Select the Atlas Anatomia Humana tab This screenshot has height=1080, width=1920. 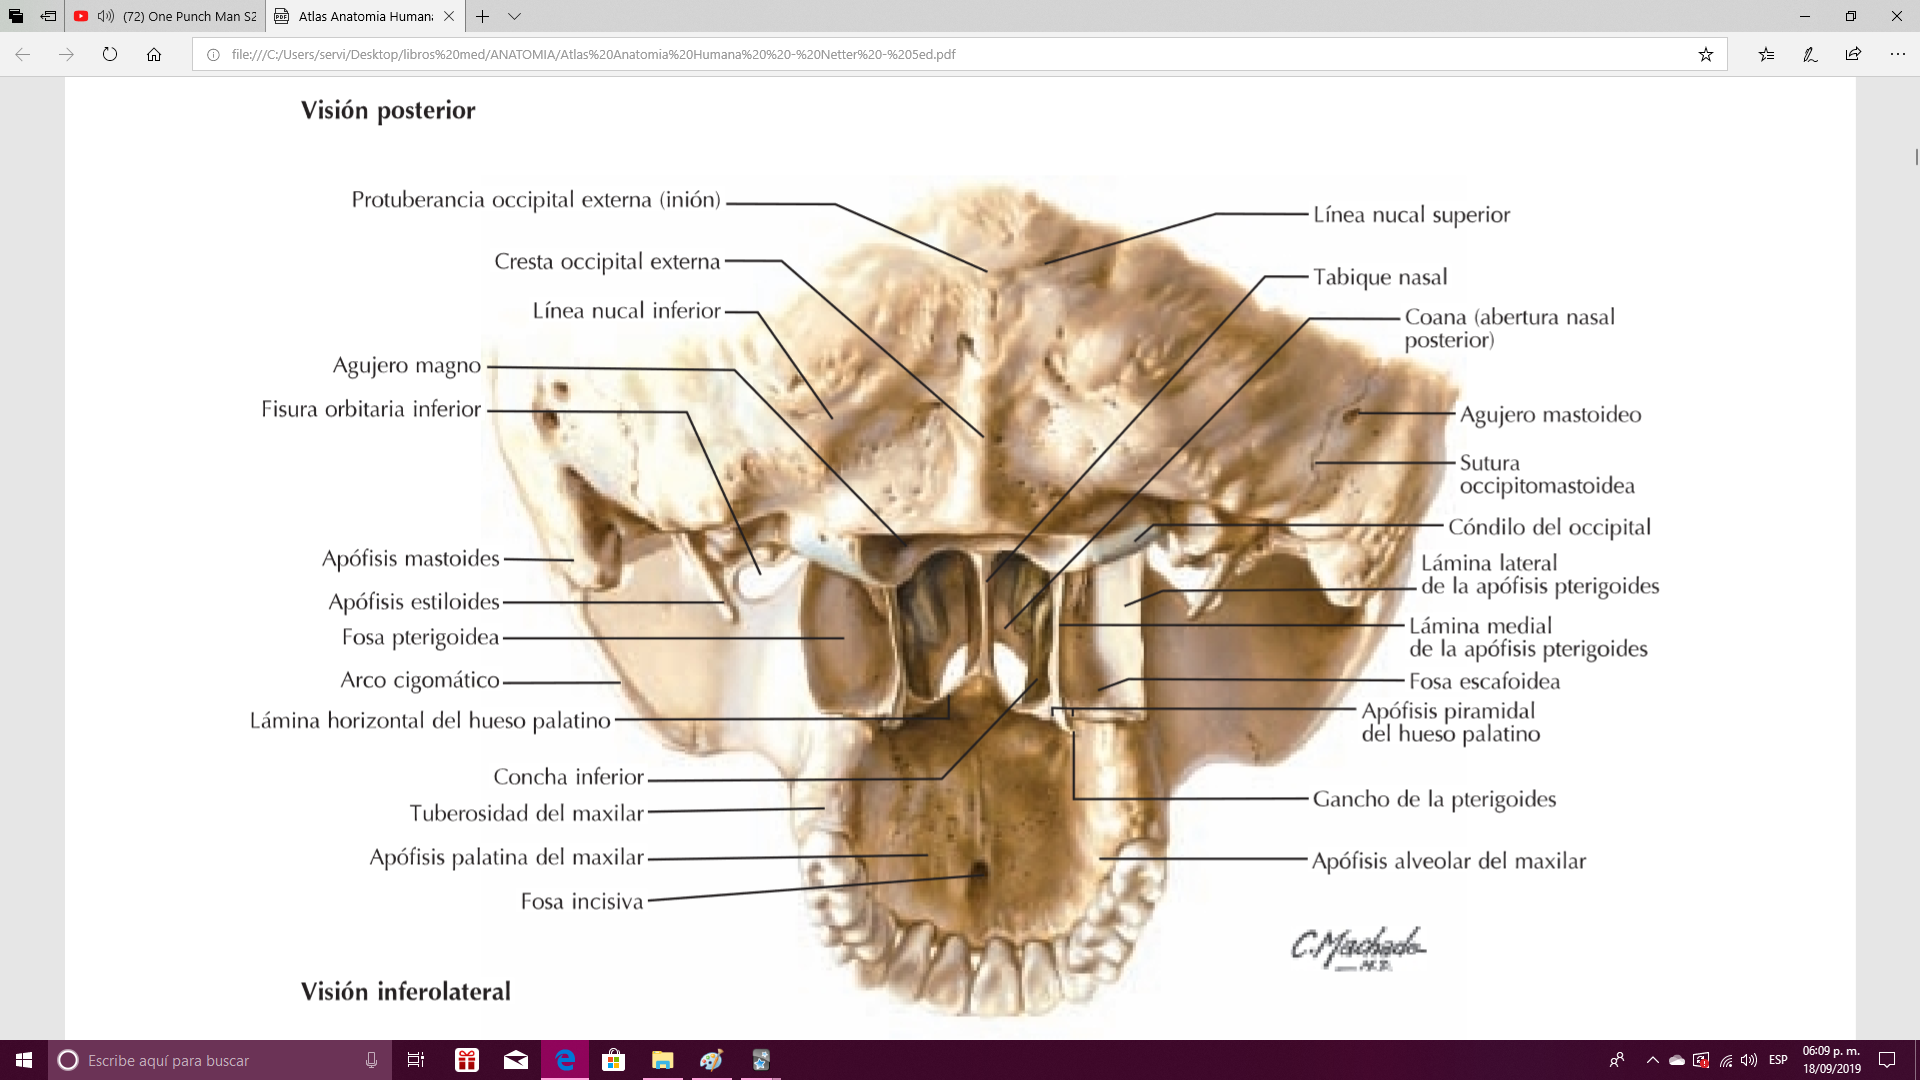(x=364, y=16)
